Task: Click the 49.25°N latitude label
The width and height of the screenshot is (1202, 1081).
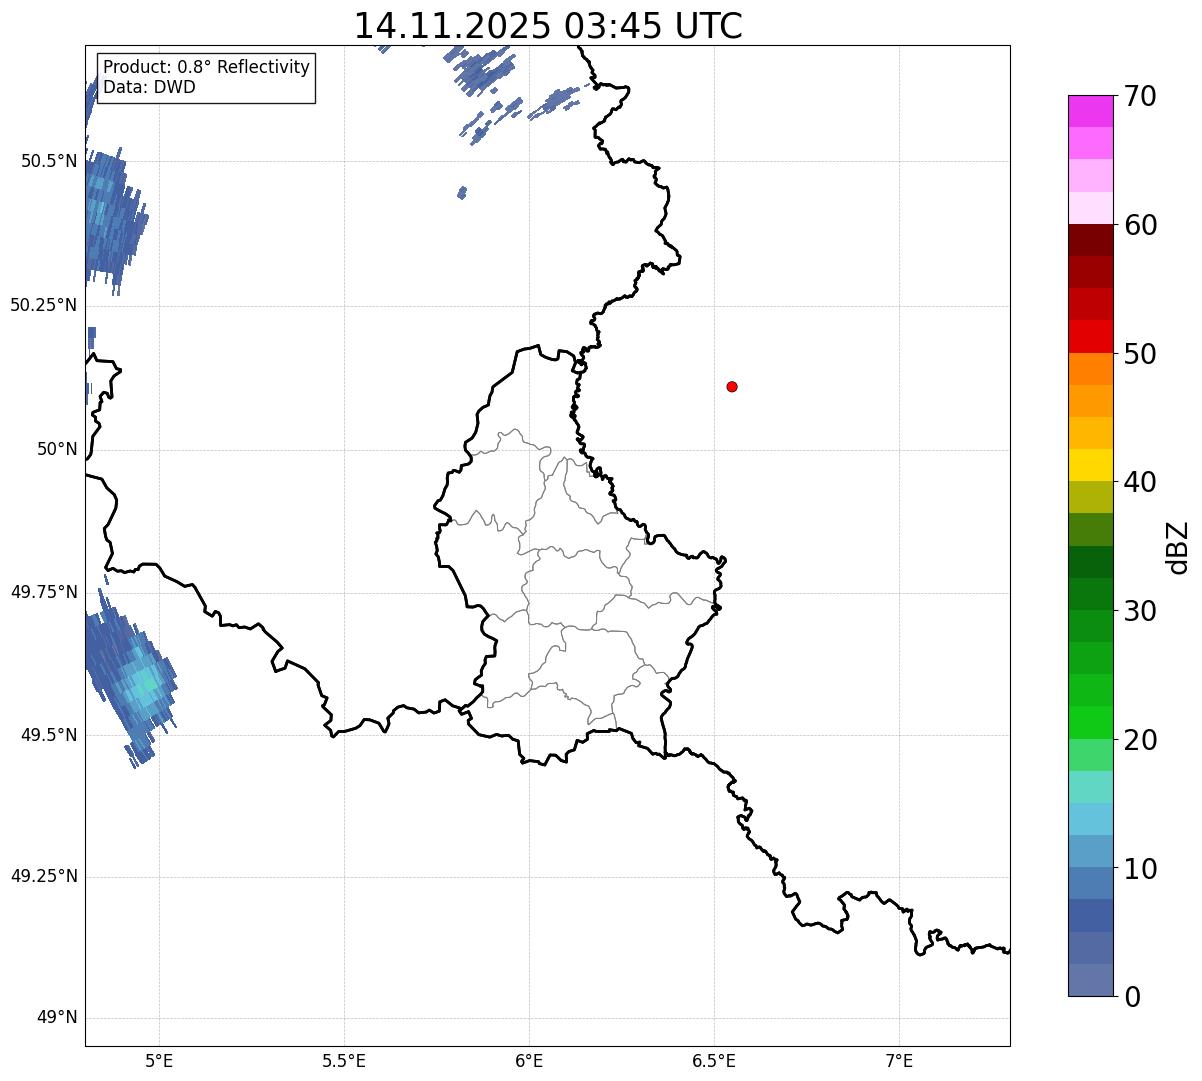Action: [x=44, y=876]
